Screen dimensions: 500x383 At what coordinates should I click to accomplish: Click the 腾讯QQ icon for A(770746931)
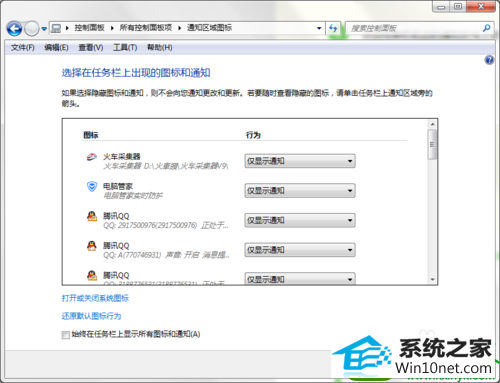pos(92,246)
